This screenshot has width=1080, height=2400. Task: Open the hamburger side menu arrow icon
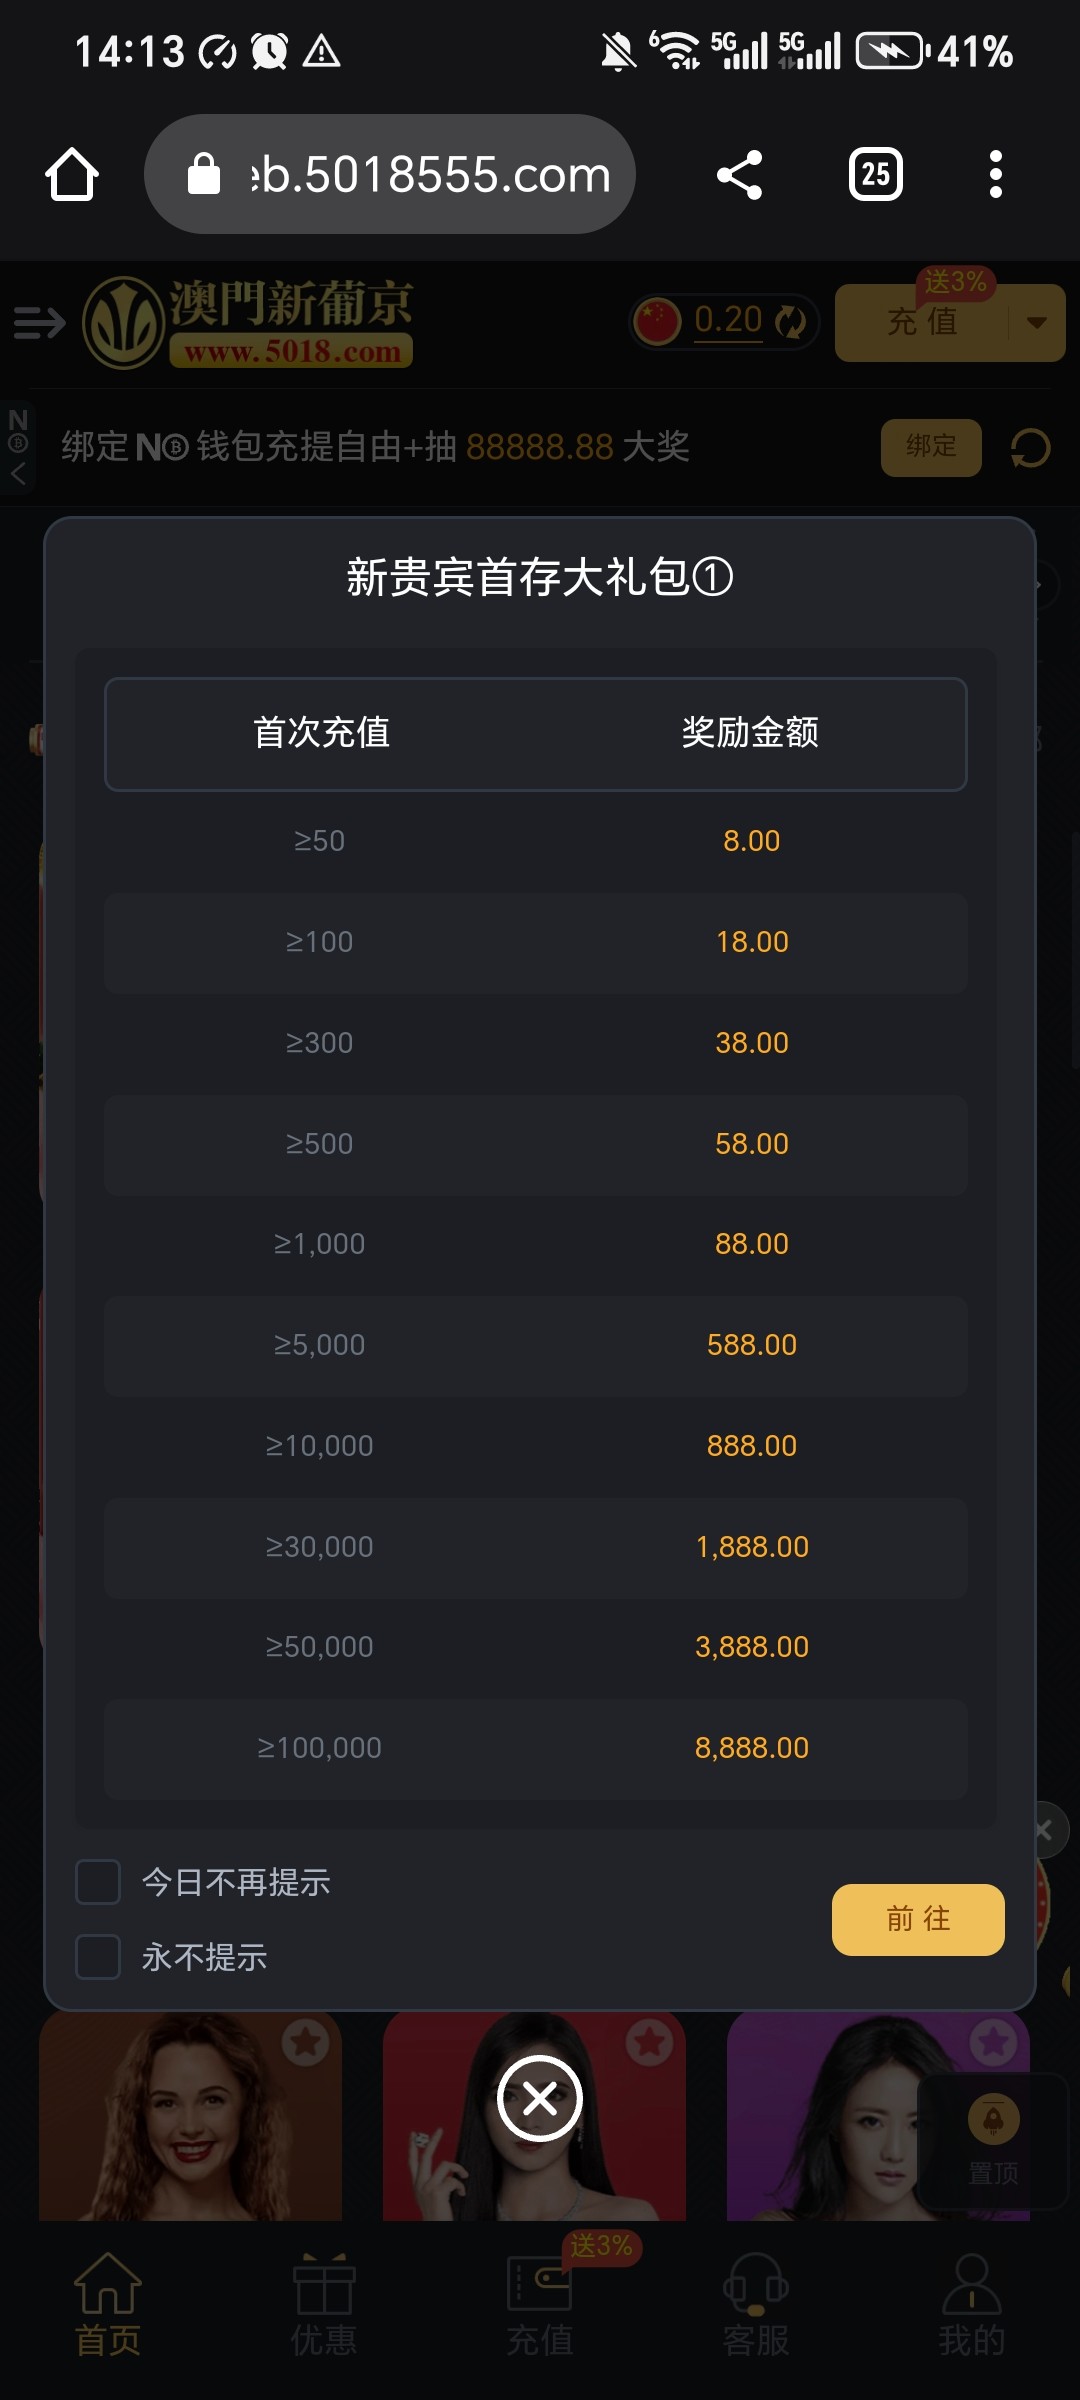click(x=39, y=323)
